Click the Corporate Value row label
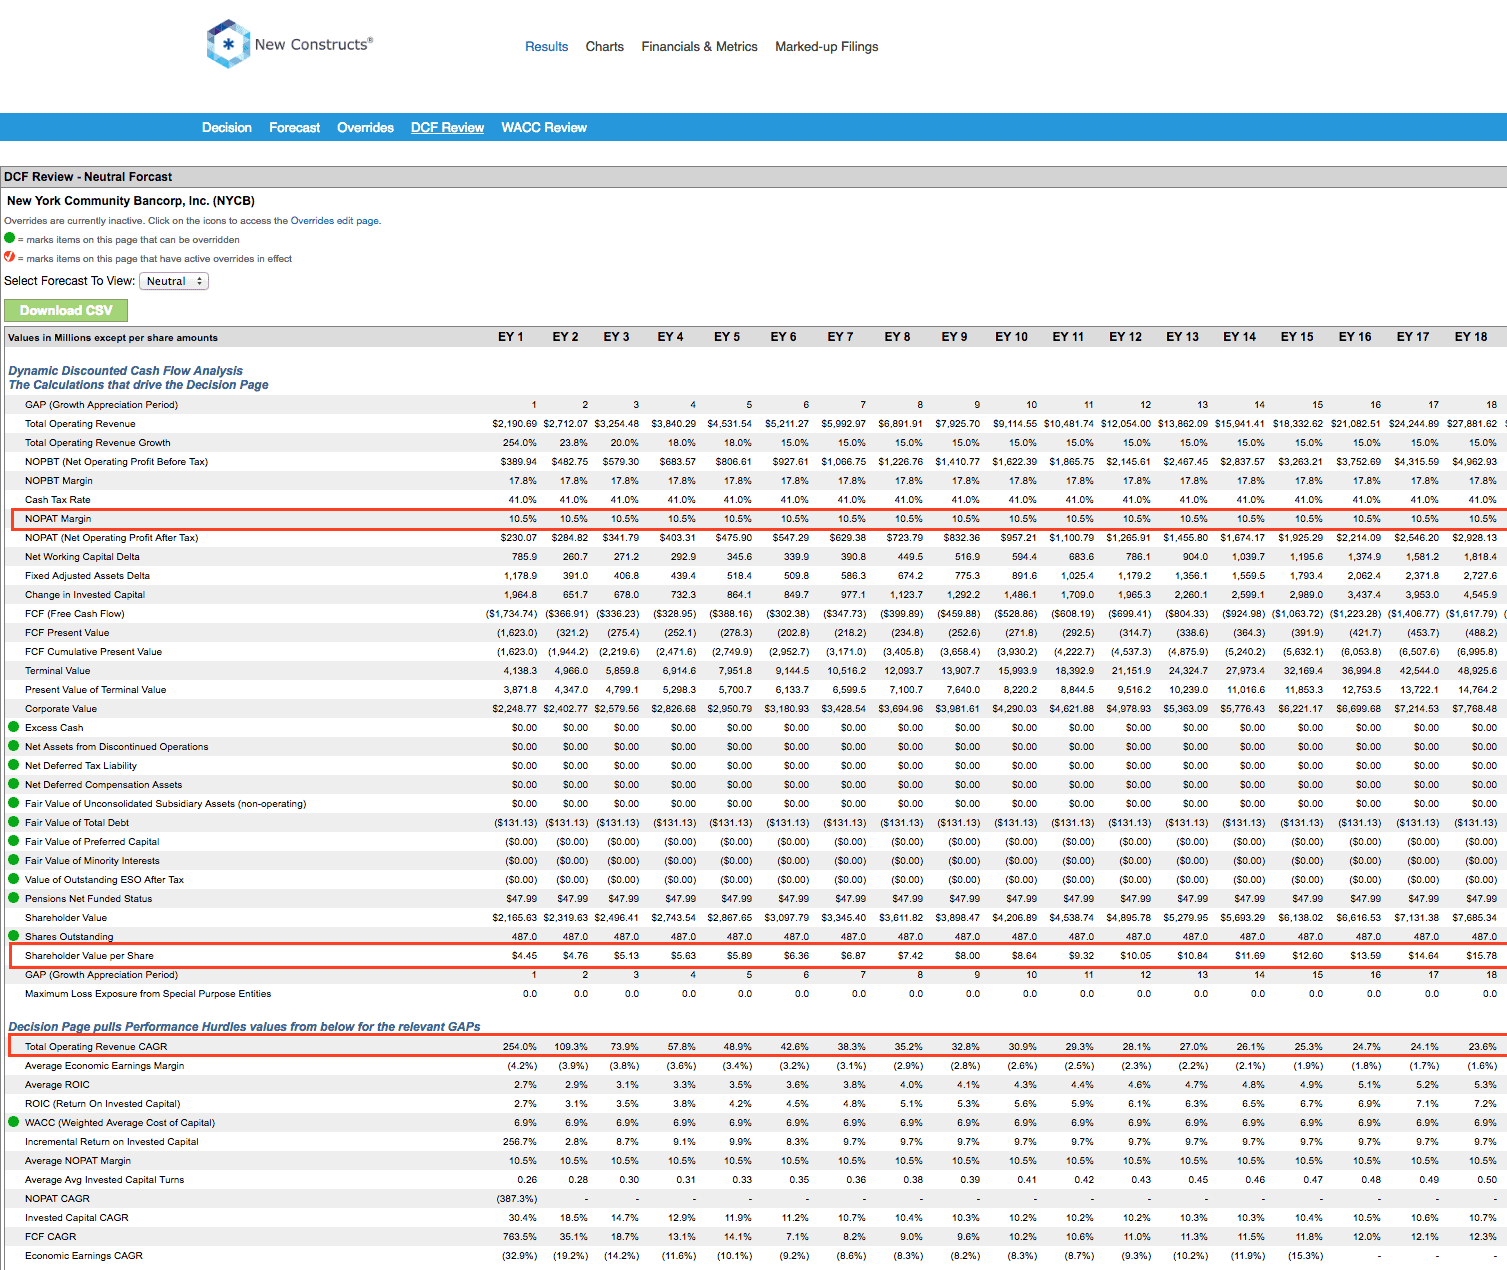 (61, 709)
